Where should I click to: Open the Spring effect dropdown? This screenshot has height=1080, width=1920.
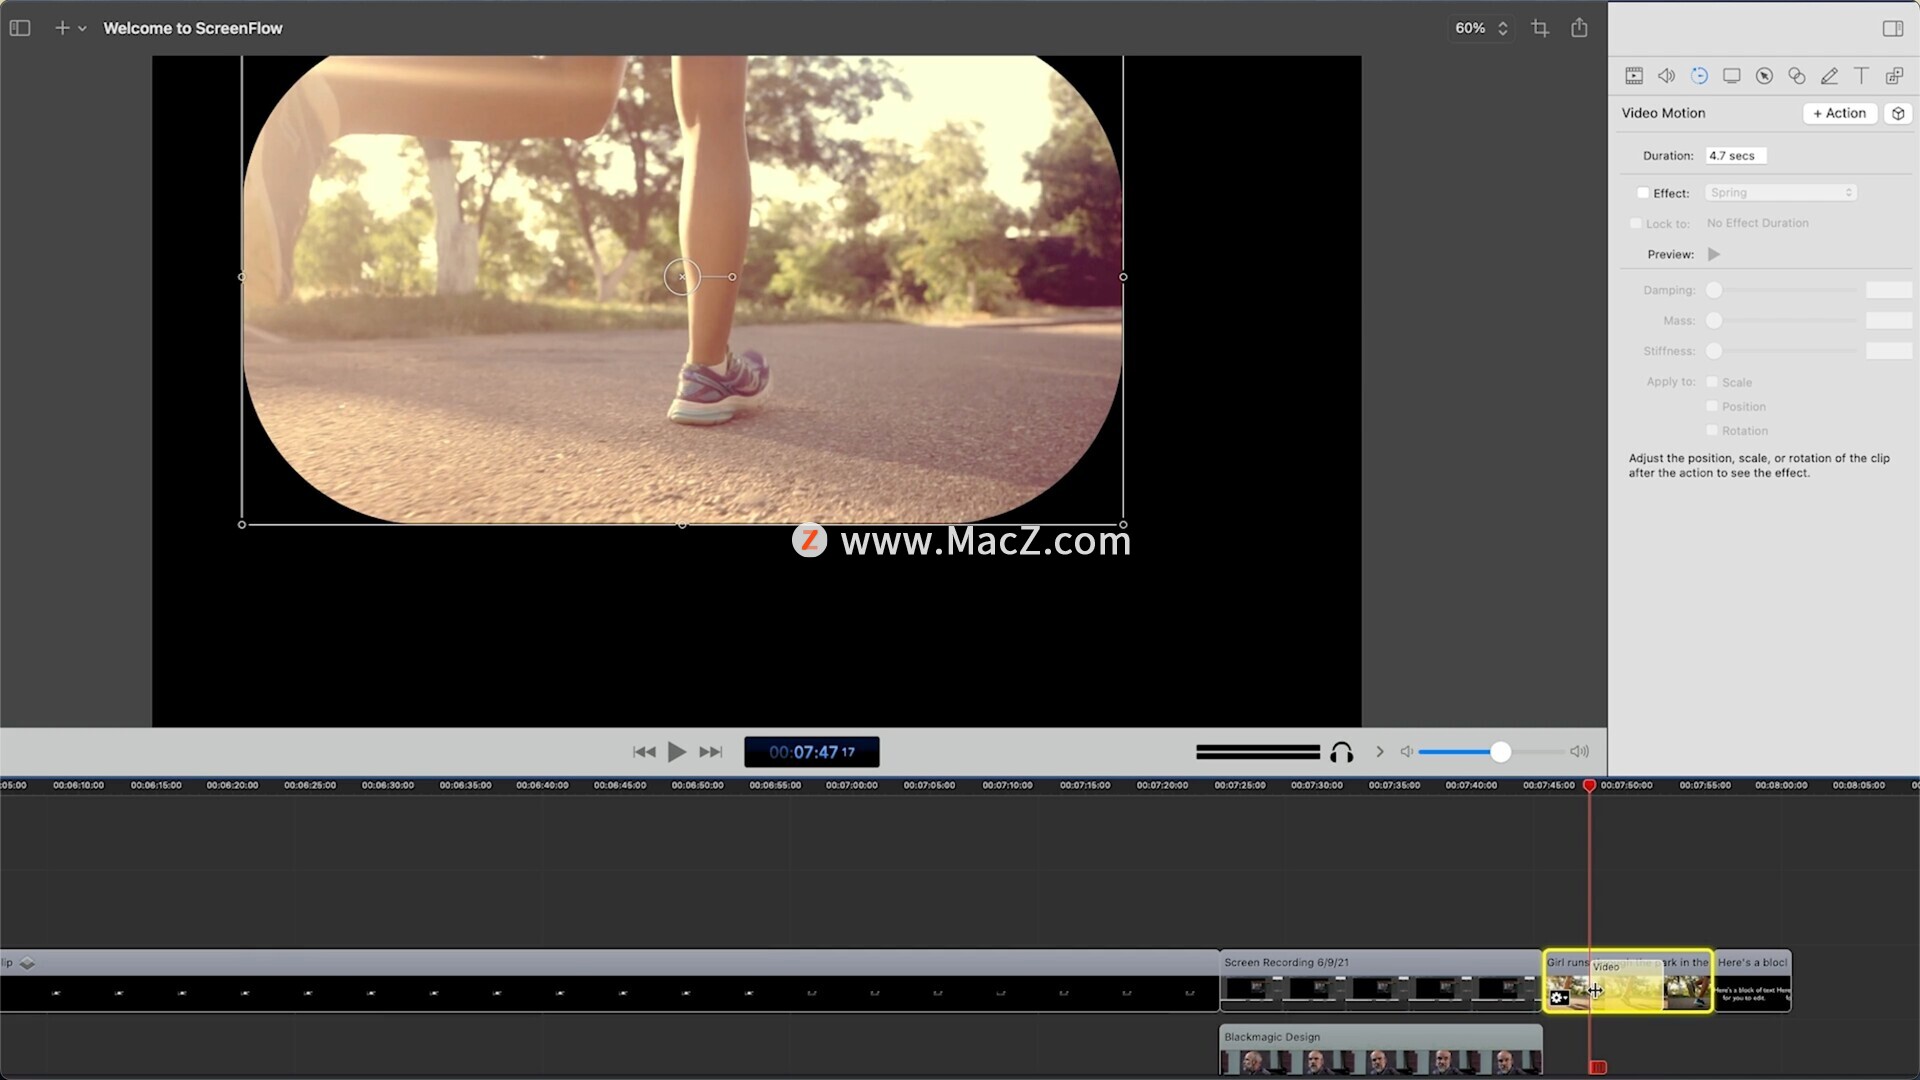tap(1781, 193)
